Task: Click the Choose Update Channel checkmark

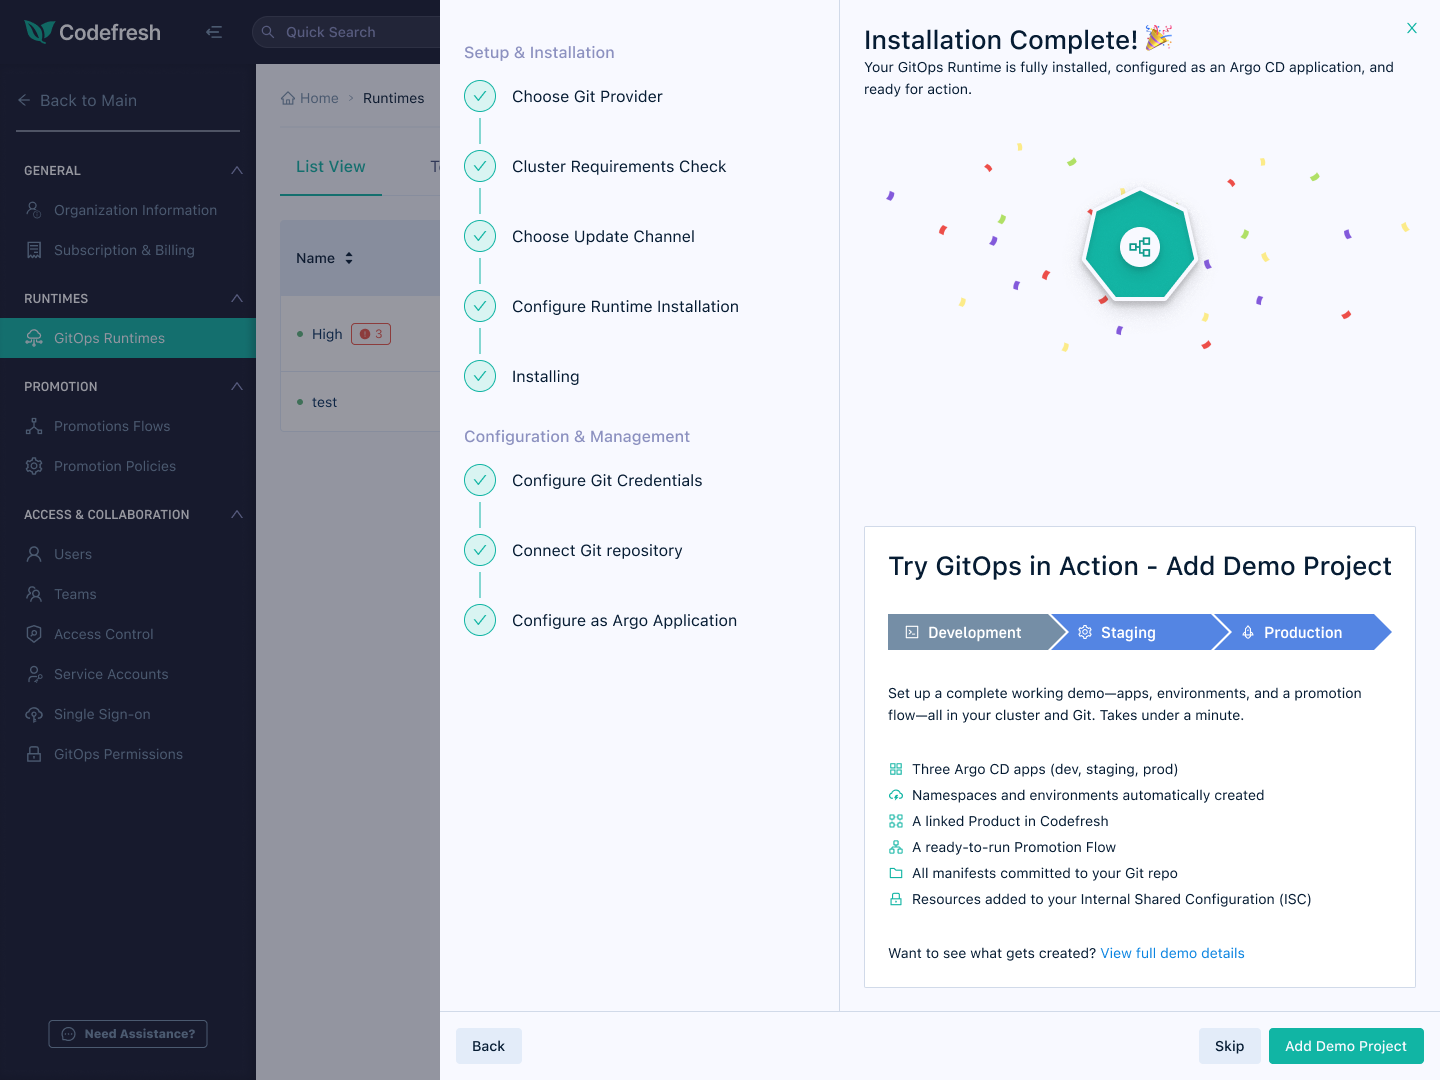Action: point(480,236)
